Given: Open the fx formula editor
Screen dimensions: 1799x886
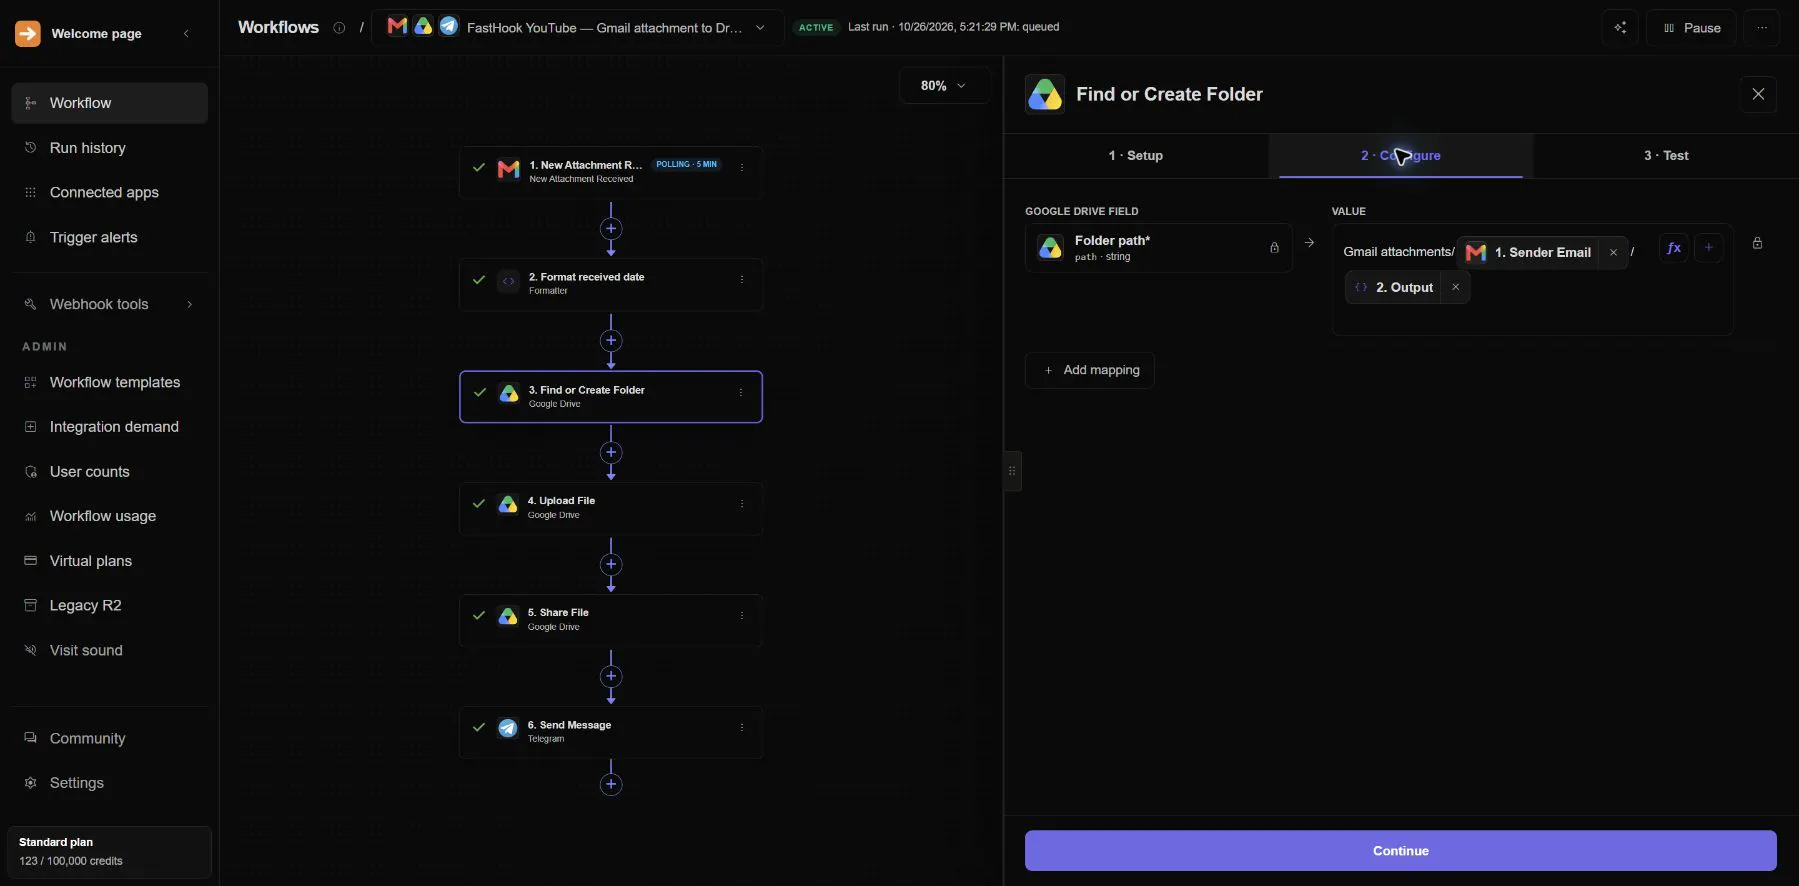Looking at the screenshot, I should click(1674, 248).
